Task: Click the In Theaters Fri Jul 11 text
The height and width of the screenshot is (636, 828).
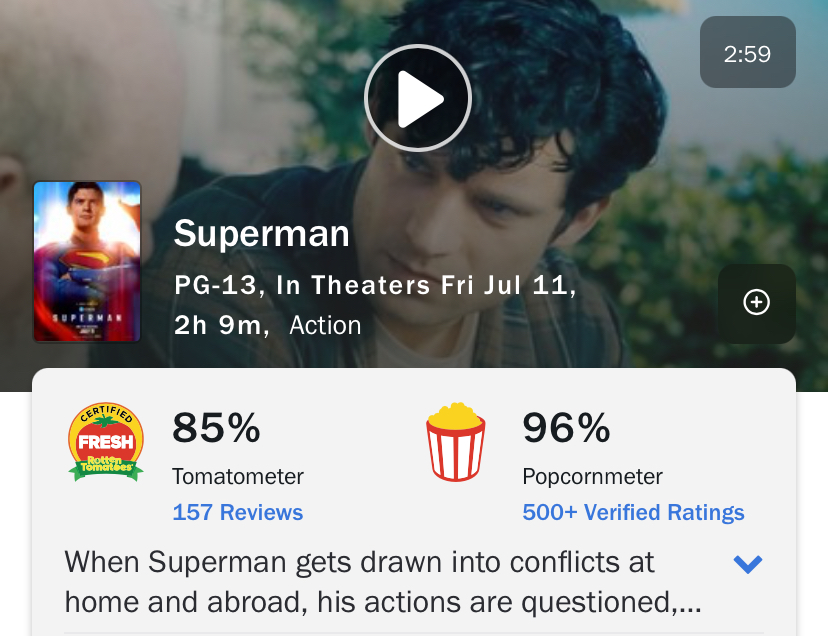Action: coord(422,285)
